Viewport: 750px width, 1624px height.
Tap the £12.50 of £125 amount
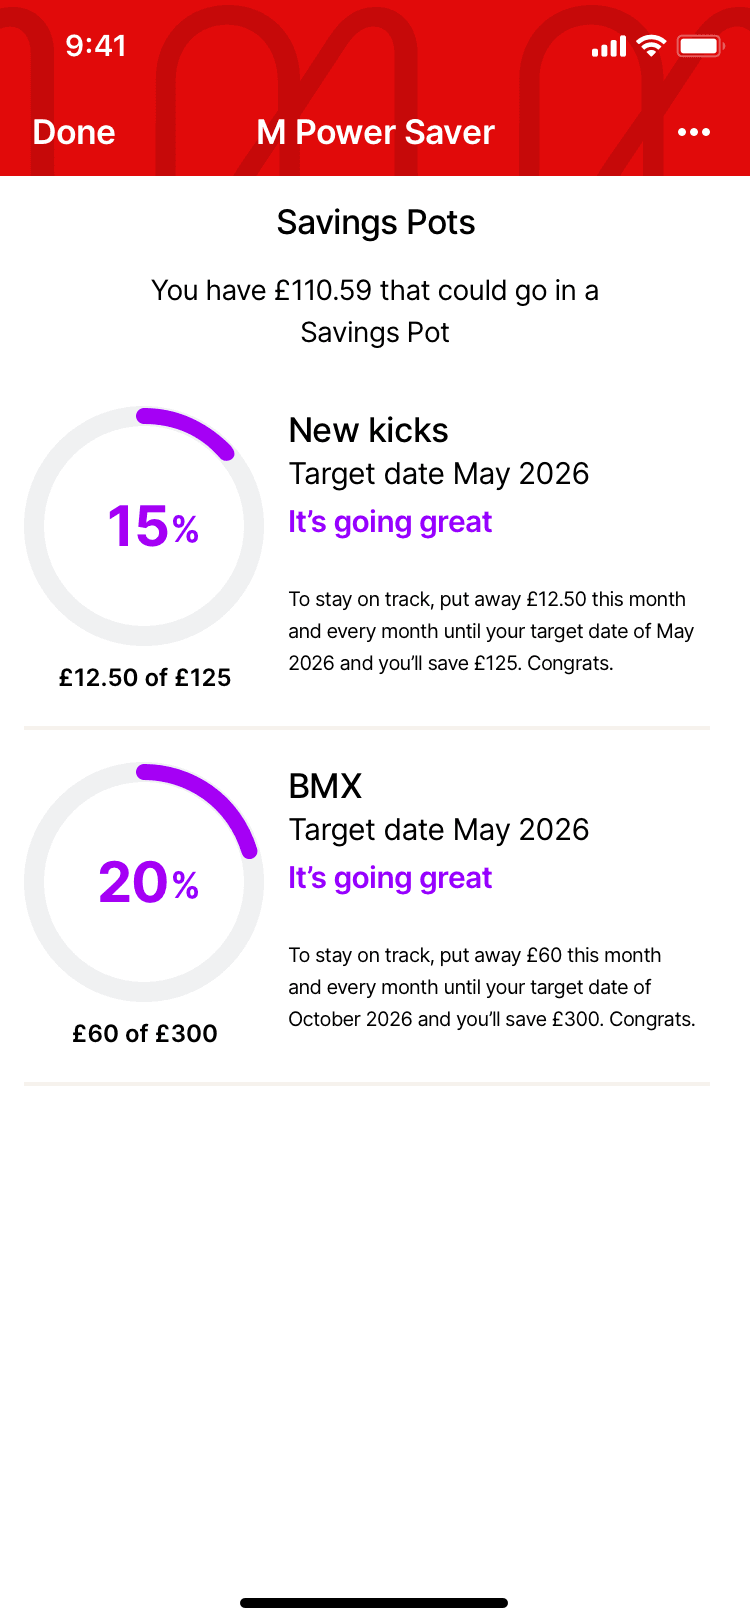[x=145, y=677]
